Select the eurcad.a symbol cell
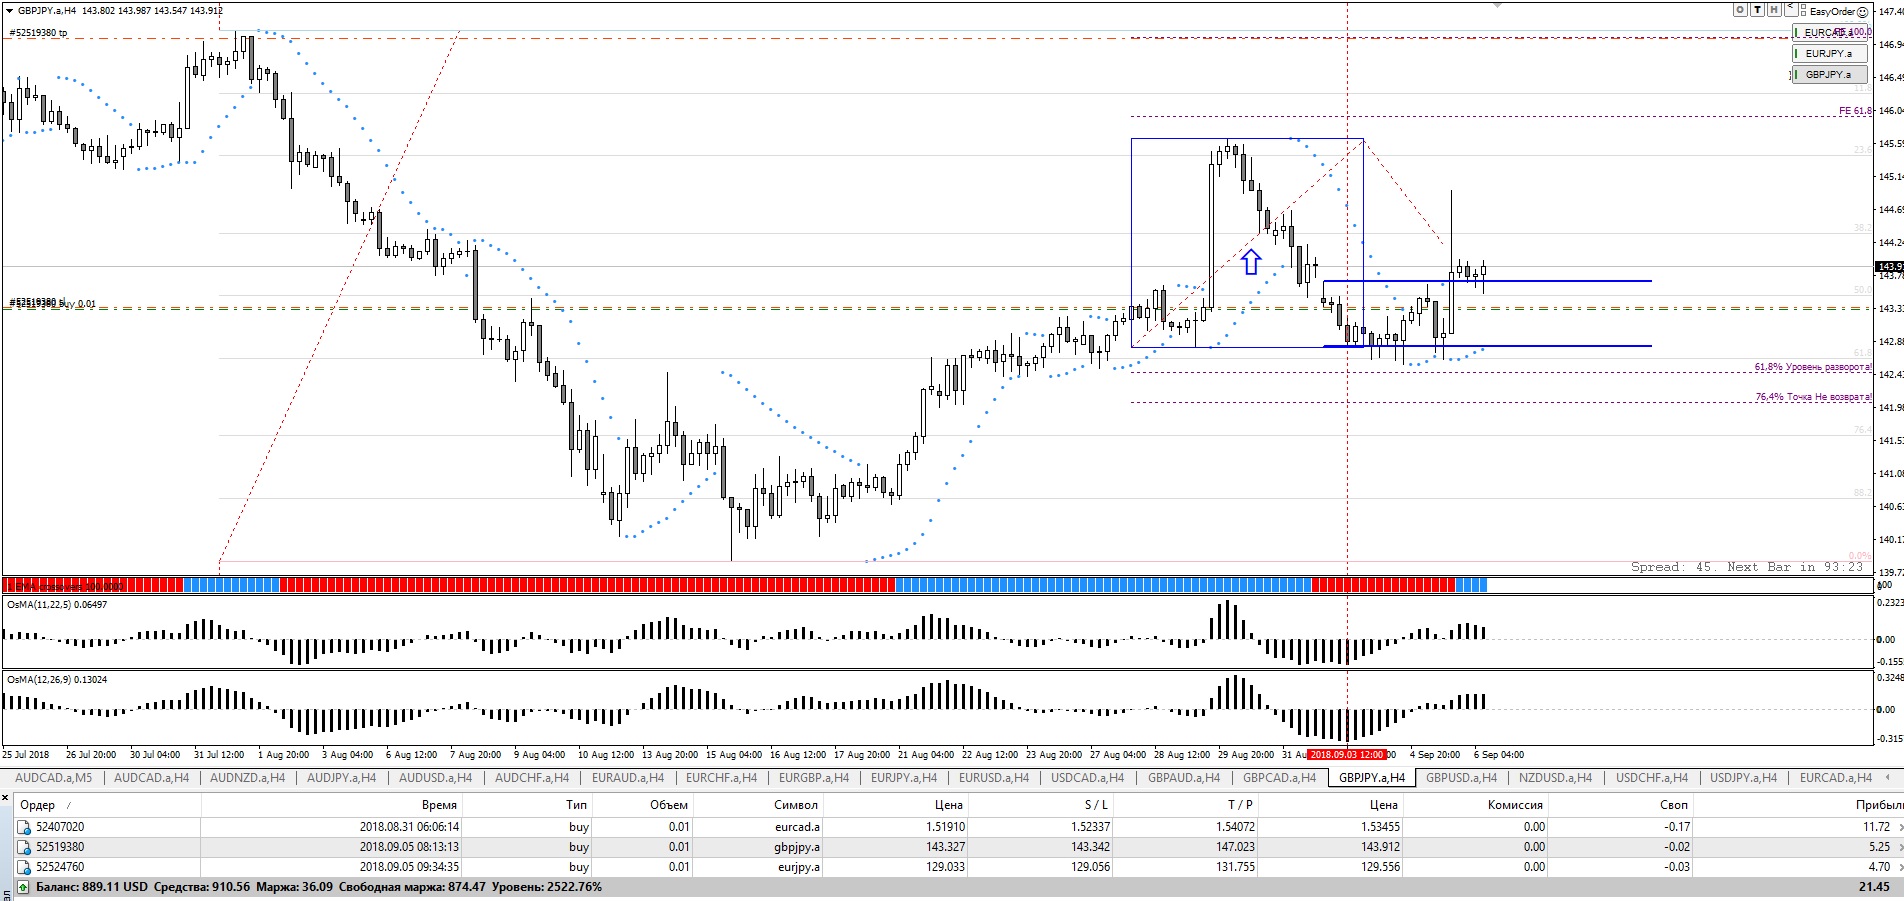1904x901 pixels. (x=797, y=827)
